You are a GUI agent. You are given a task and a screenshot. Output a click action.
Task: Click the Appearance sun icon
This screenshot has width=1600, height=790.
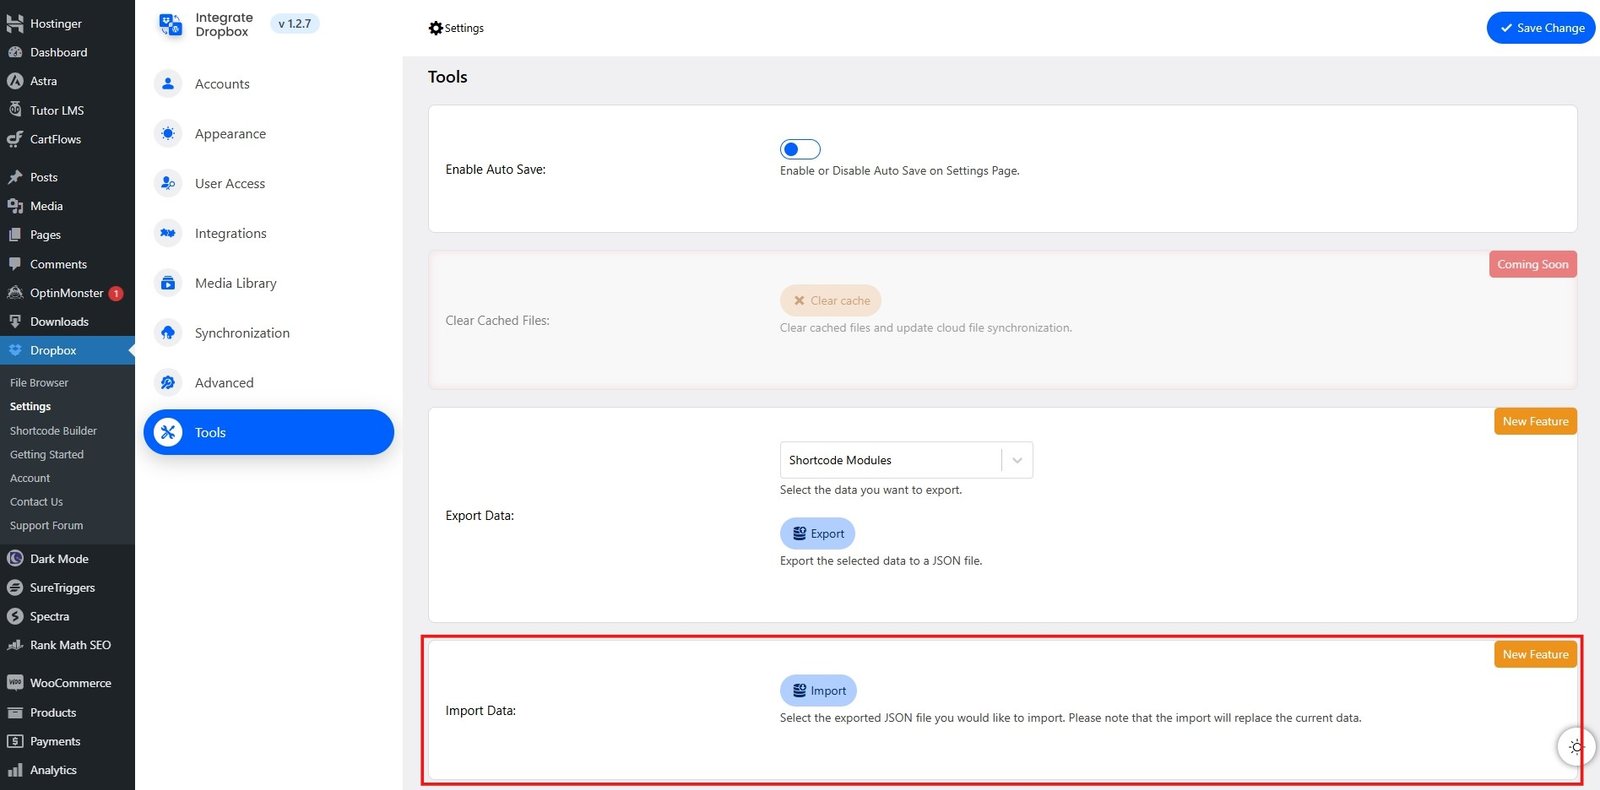[x=168, y=134]
